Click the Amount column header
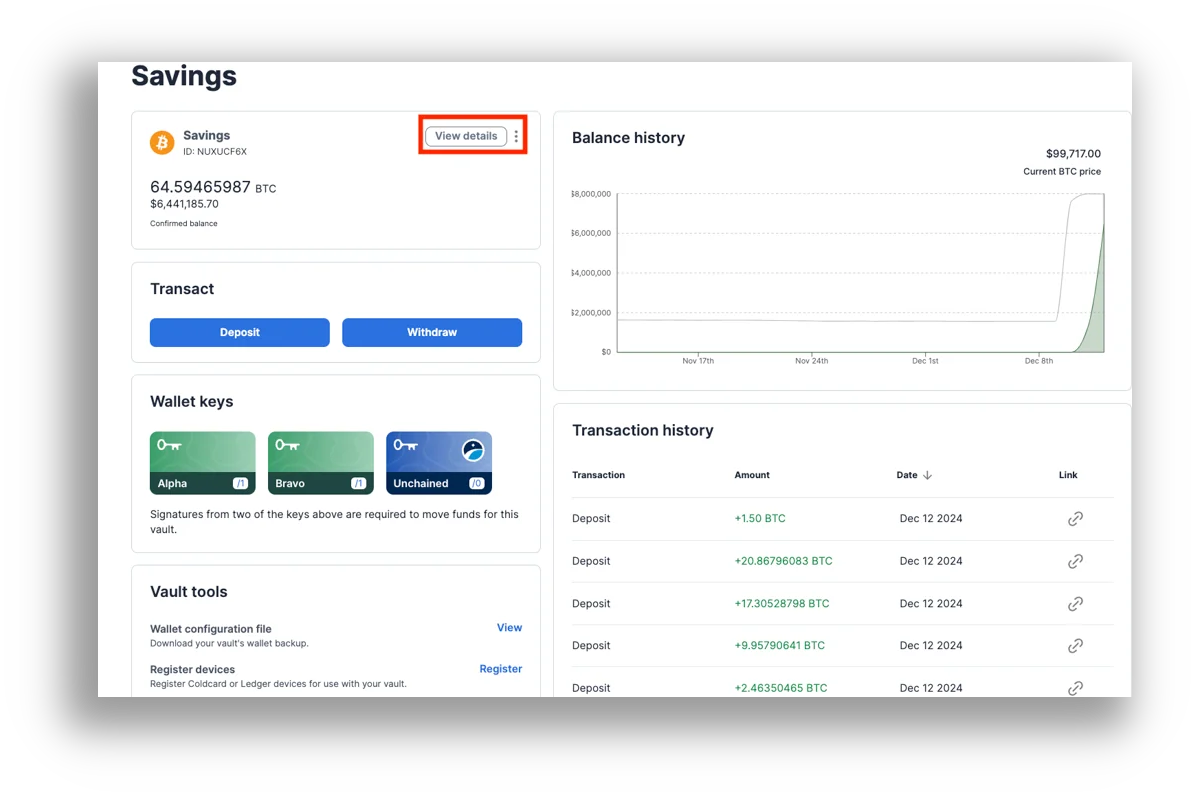Image resolution: width=1194 pixels, height=795 pixels. pos(752,475)
